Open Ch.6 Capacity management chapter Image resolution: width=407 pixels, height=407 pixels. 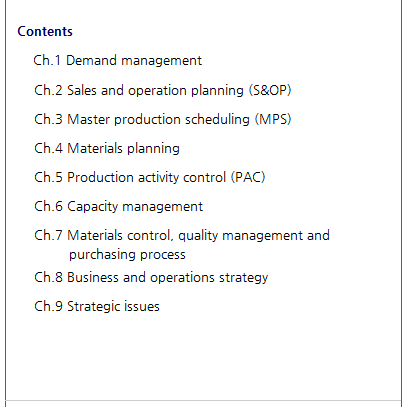tap(118, 206)
